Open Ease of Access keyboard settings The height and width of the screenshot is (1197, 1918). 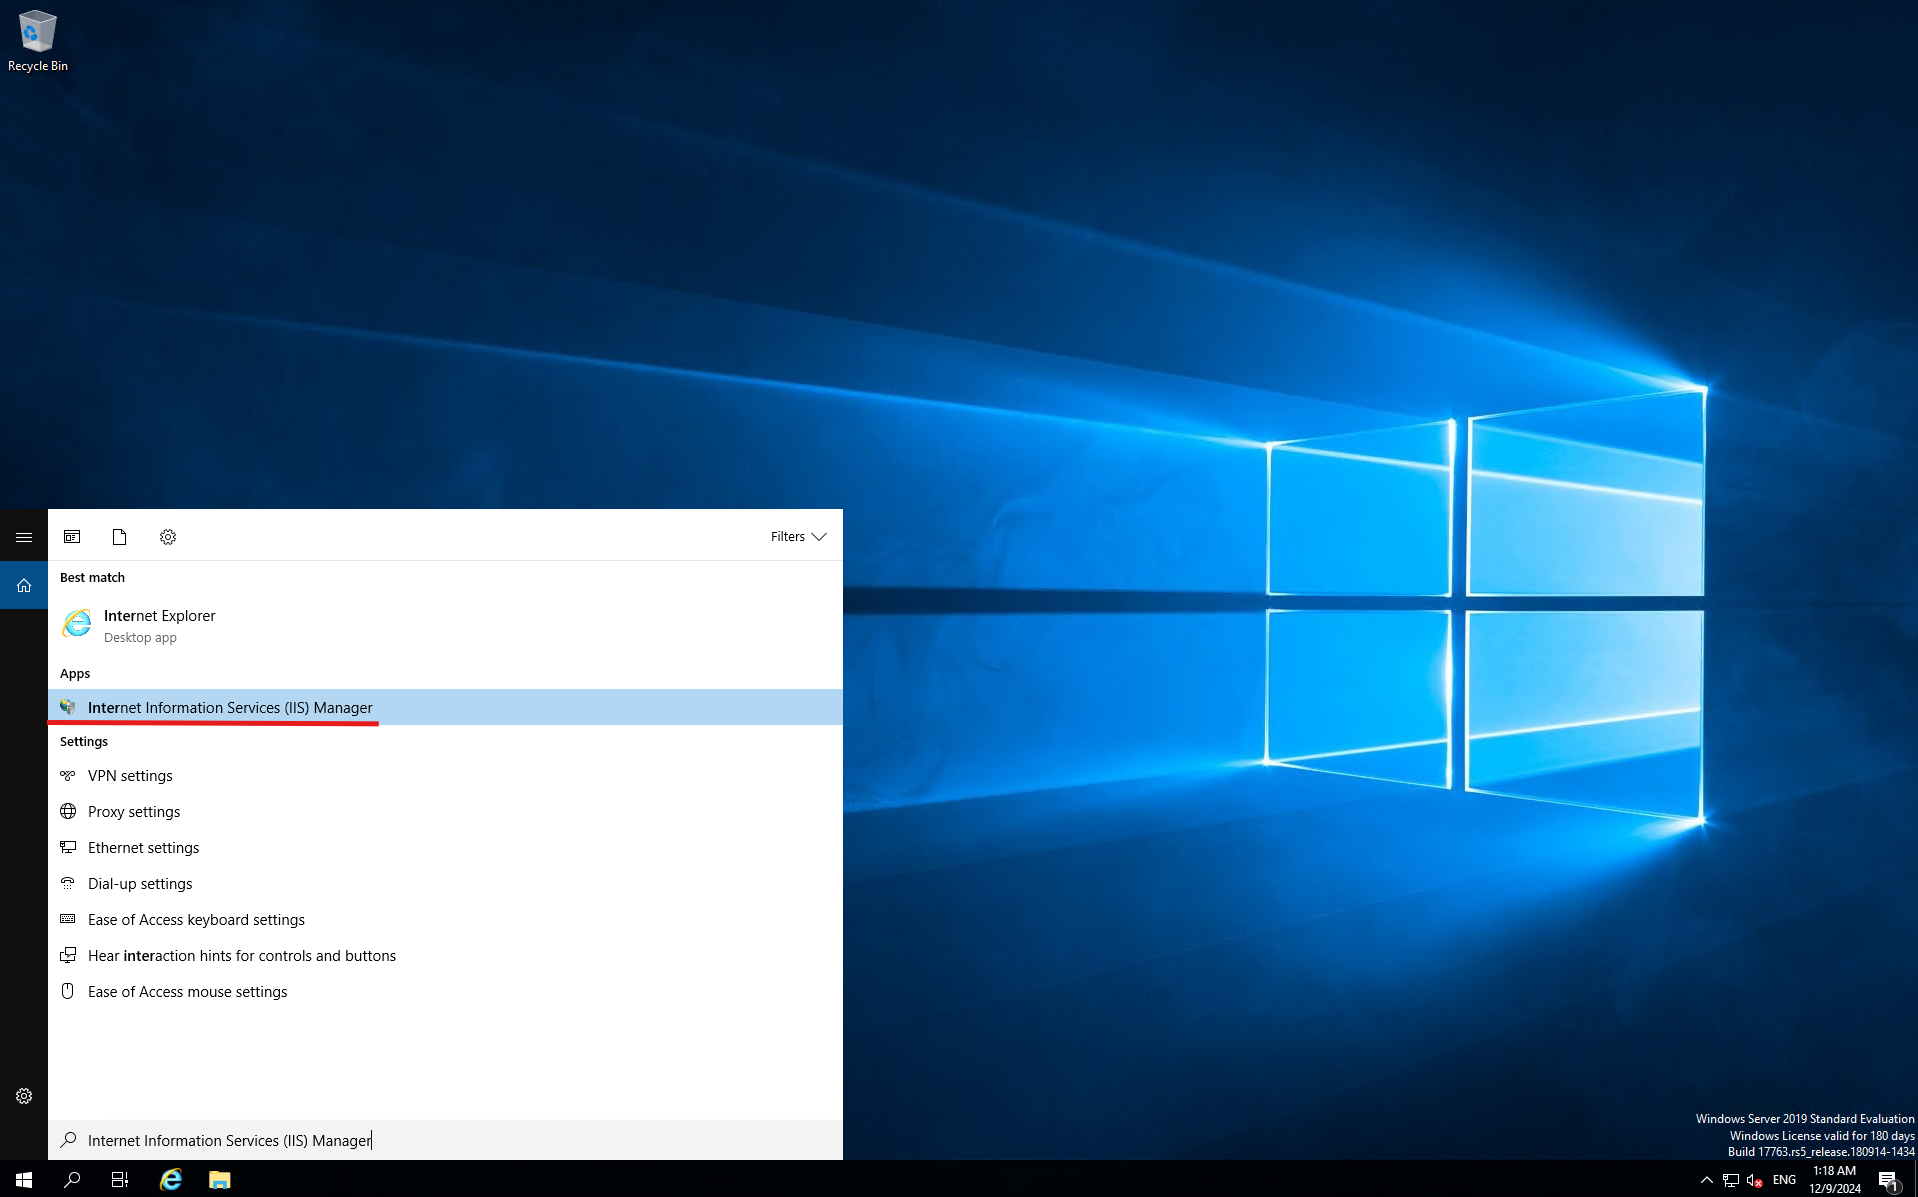pos(445,920)
